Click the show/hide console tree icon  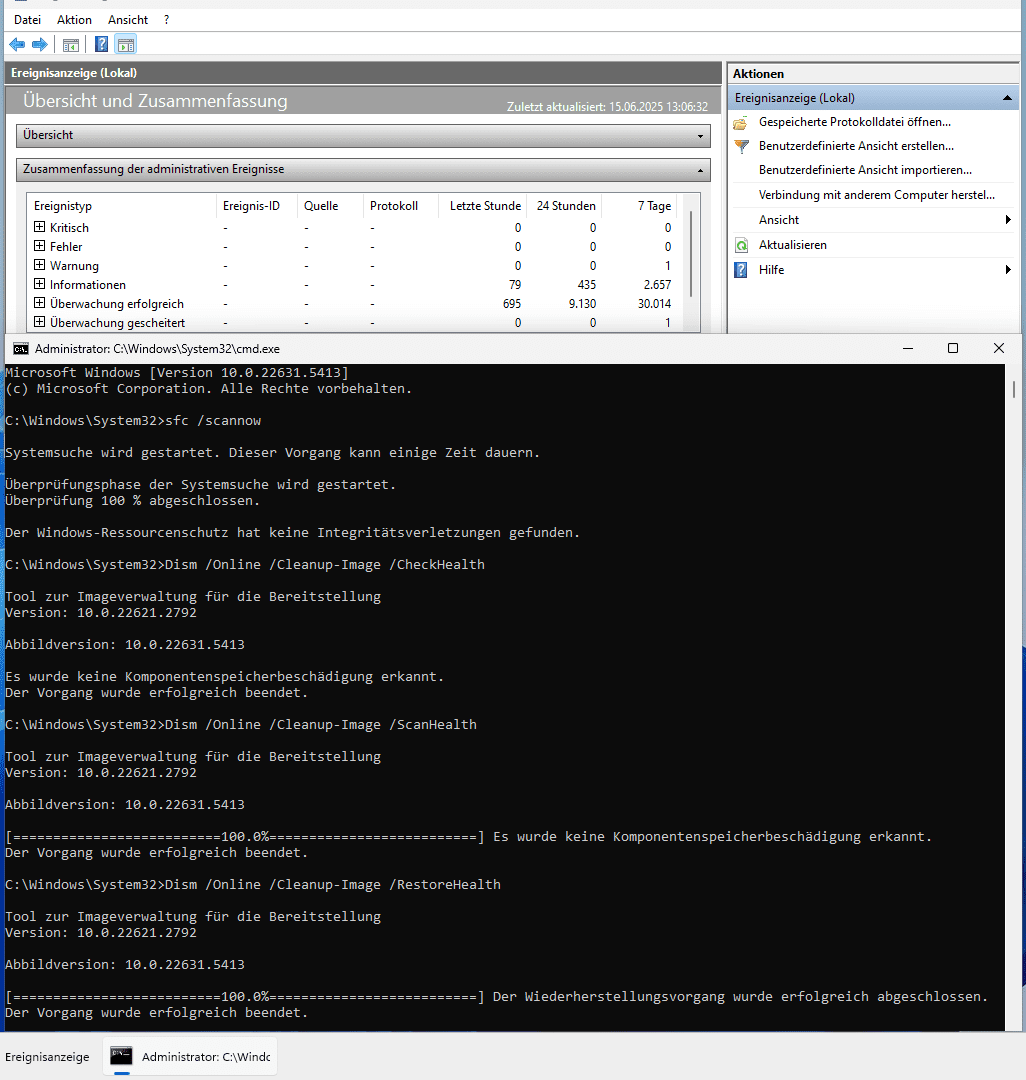[71, 45]
